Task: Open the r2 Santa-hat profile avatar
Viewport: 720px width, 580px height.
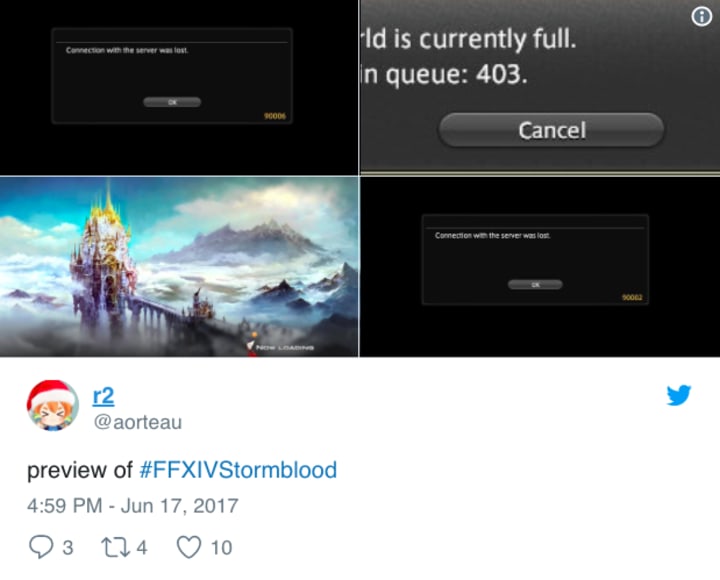Action: click(53, 406)
